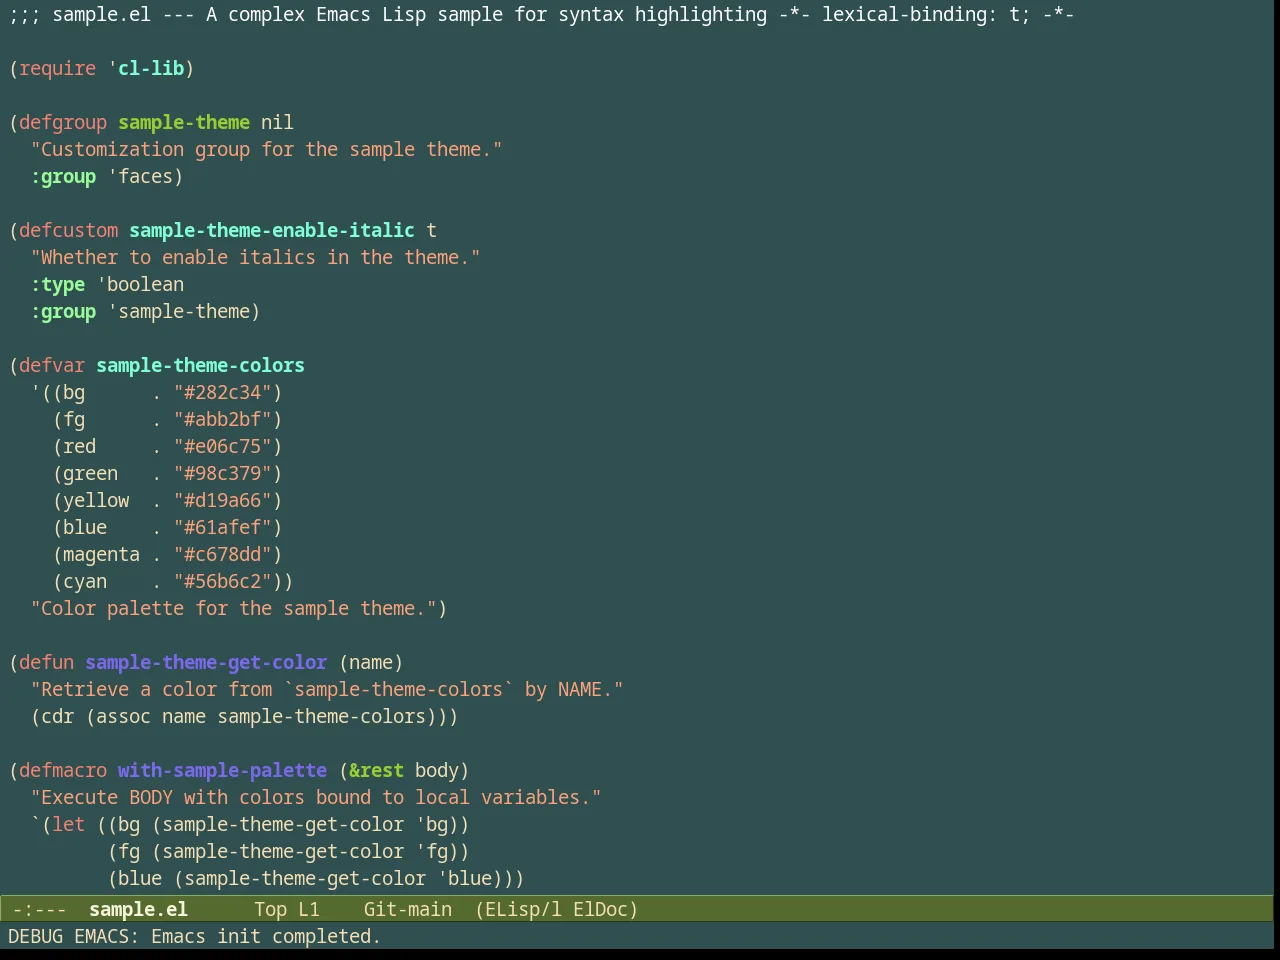The height and width of the screenshot is (960, 1280).
Task: Click the ELisp/l major mode indicator
Action: (x=523, y=909)
